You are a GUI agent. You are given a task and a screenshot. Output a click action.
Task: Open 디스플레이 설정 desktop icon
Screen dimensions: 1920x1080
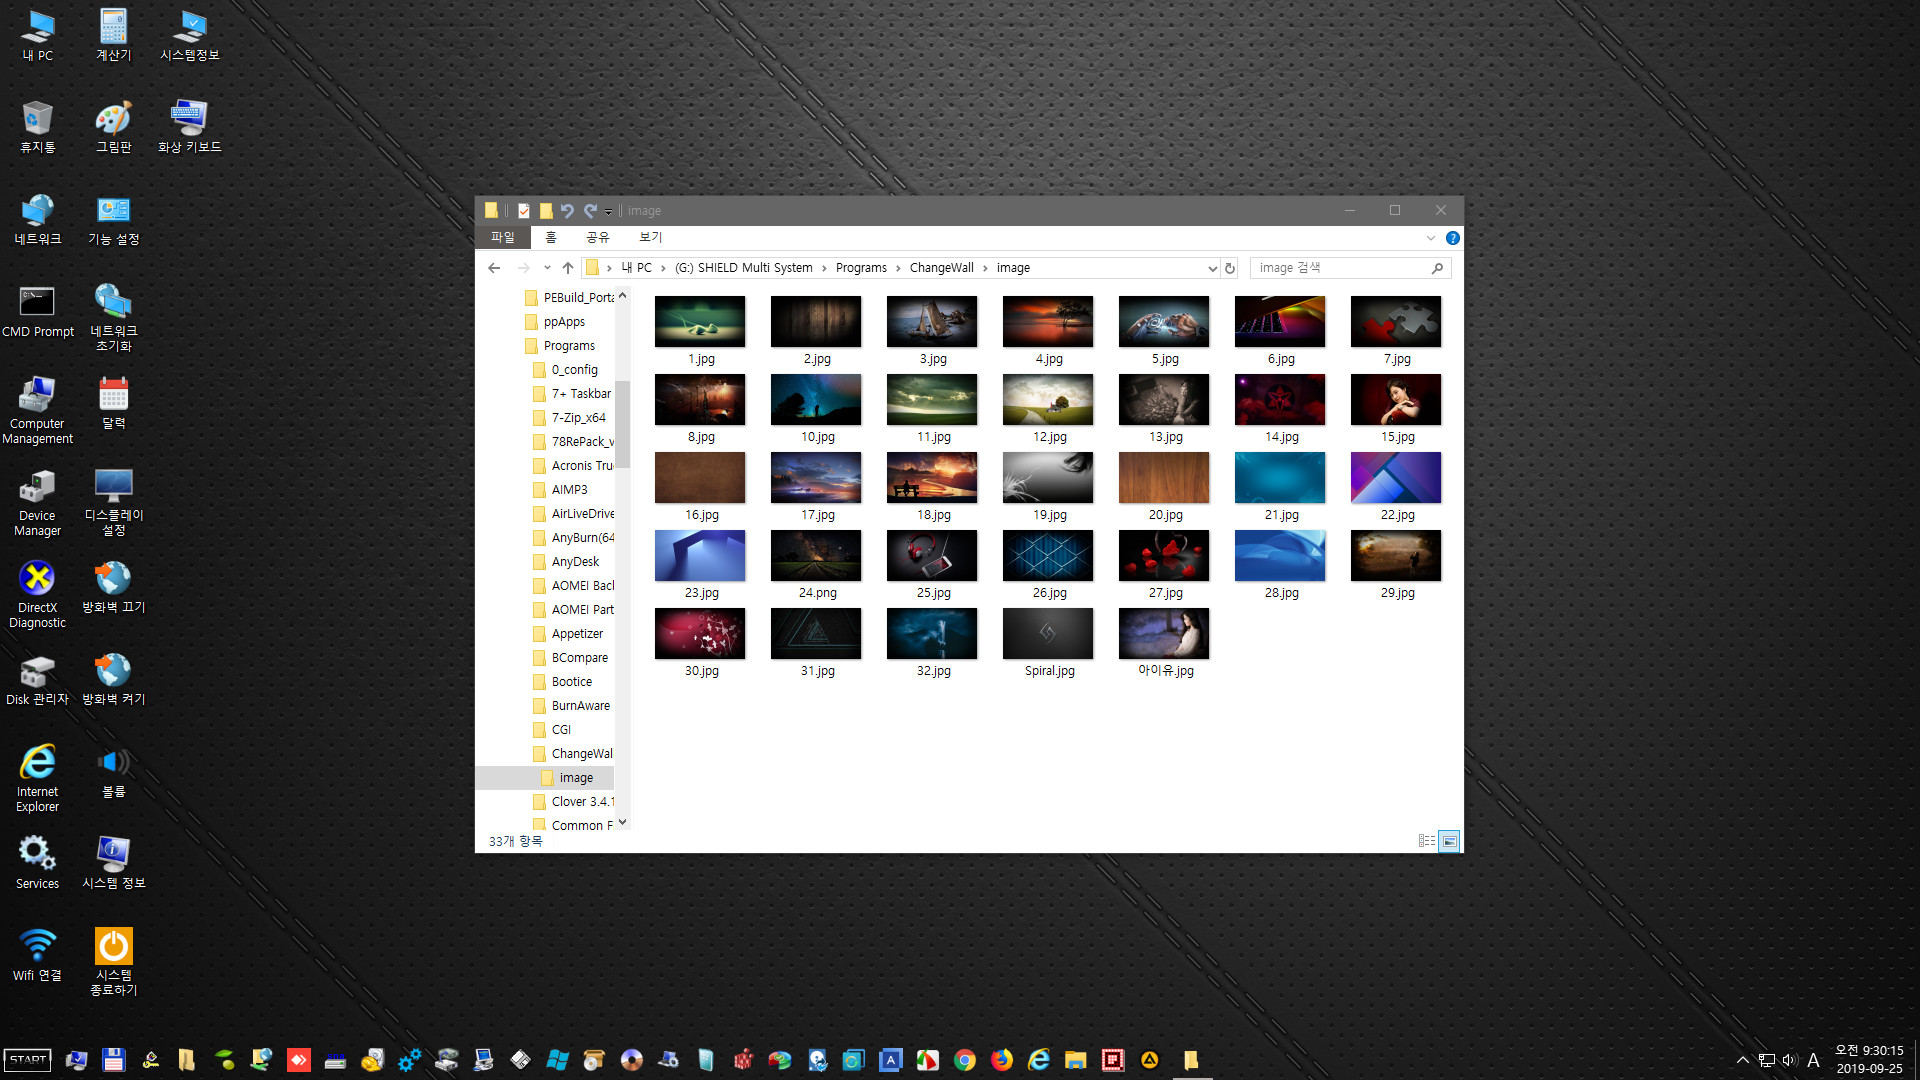coord(113,502)
